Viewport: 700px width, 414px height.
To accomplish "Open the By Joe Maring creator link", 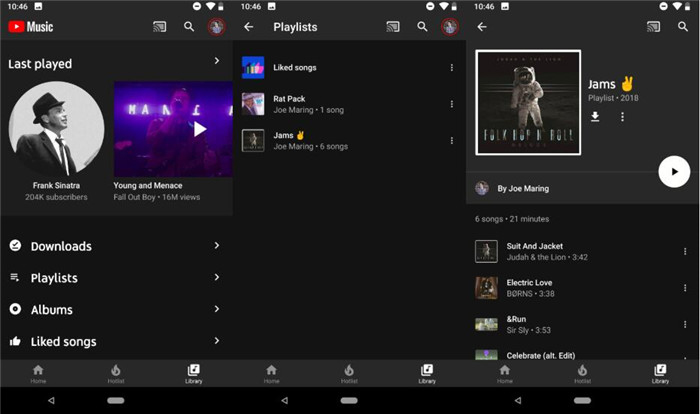I will (x=512, y=188).
